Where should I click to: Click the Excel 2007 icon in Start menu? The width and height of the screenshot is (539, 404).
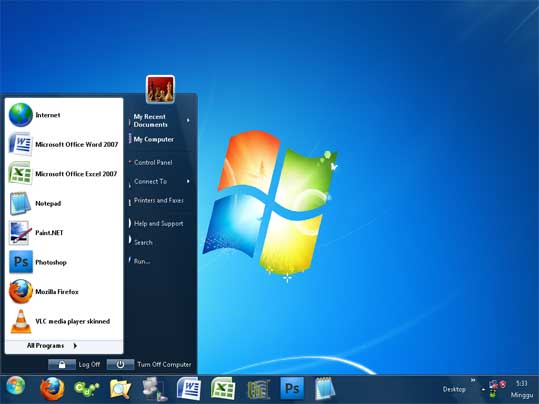coord(21,173)
